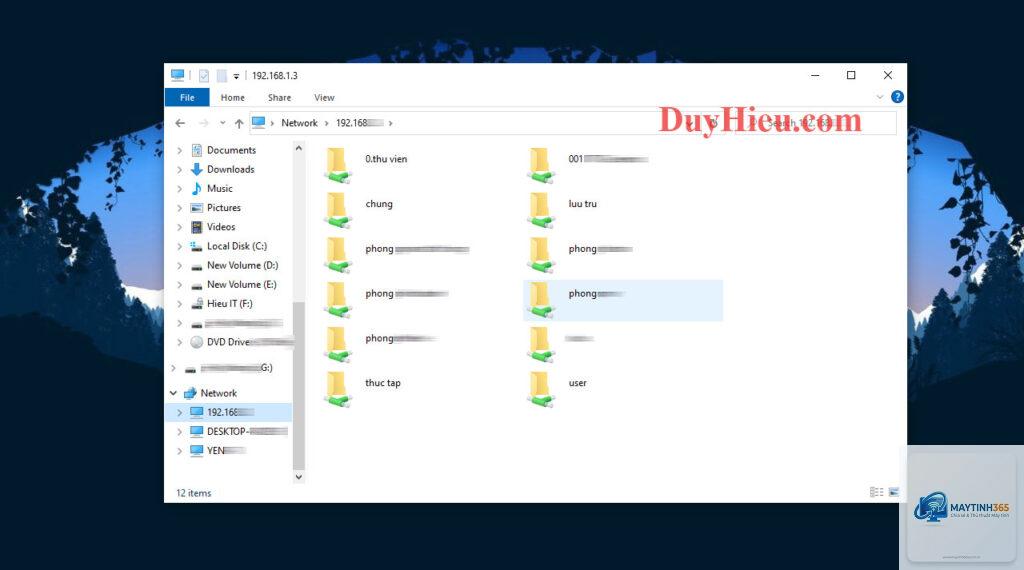This screenshot has width=1024, height=570.
Task: Open the Help question mark icon
Action: click(x=897, y=97)
